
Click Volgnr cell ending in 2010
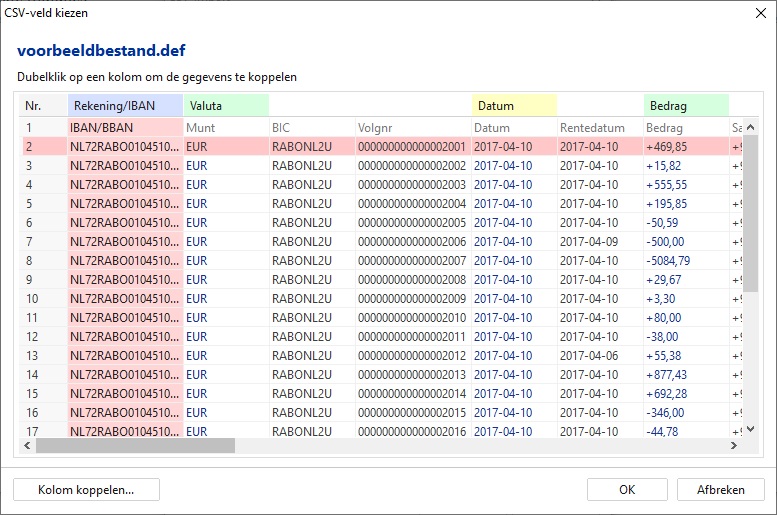click(x=411, y=318)
